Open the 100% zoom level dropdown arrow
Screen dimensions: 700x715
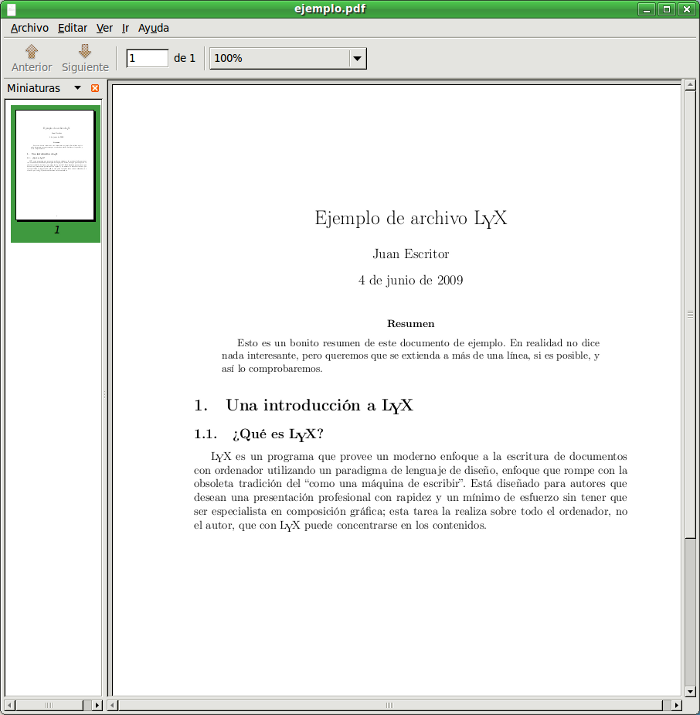click(x=358, y=58)
